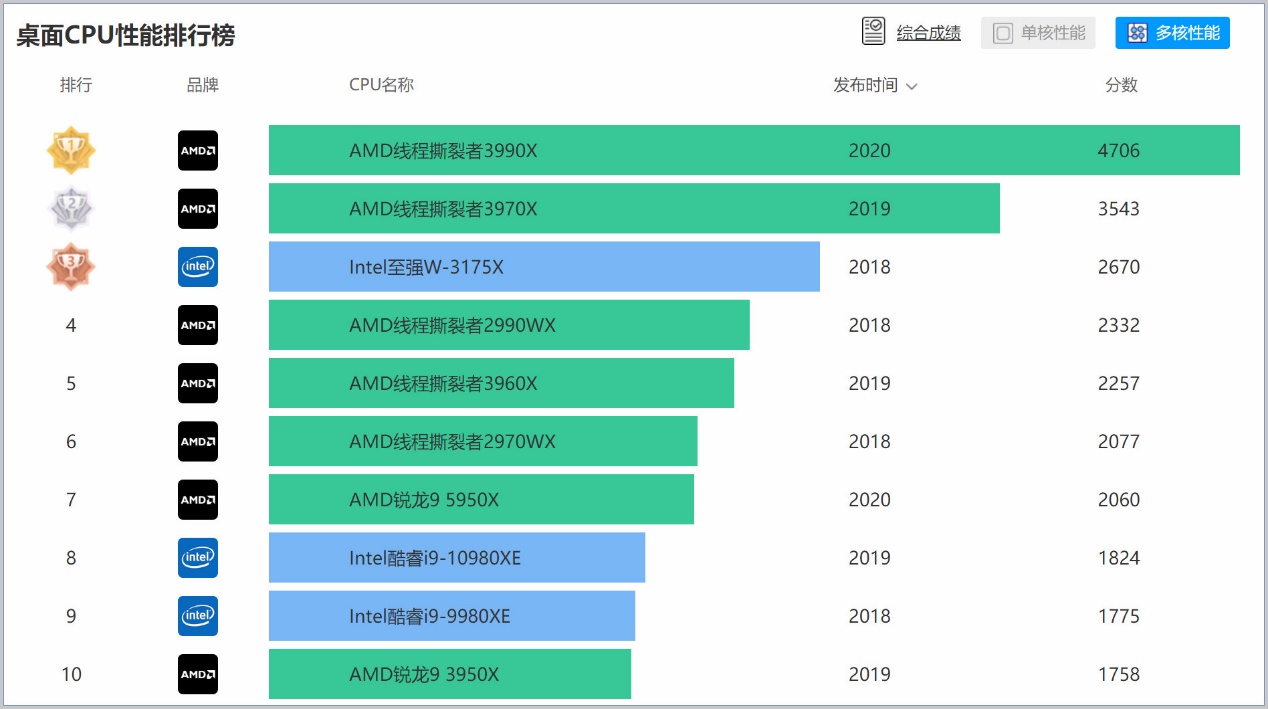1268x709 pixels.
Task: Click the grid icon inside 多核性能 button
Action: coord(1136,32)
